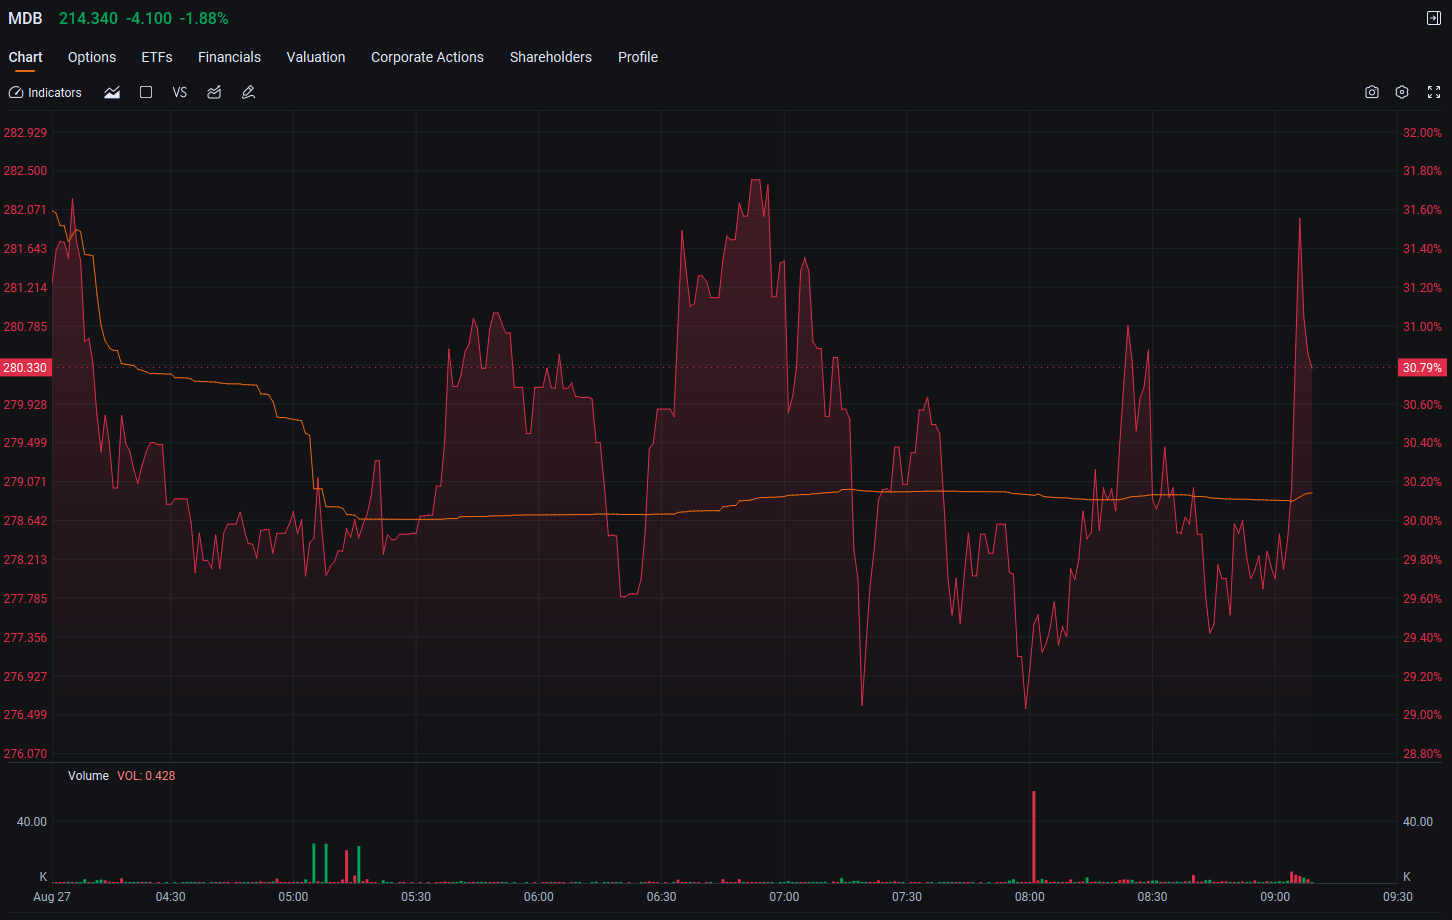Click the -4.100 price change value
The width and height of the screenshot is (1452, 920).
tap(149, 19)
